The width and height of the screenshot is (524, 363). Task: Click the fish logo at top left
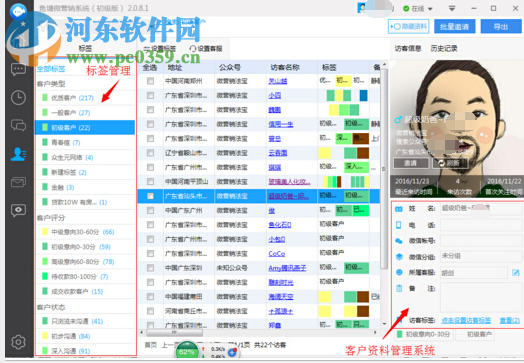click(18, 11)
